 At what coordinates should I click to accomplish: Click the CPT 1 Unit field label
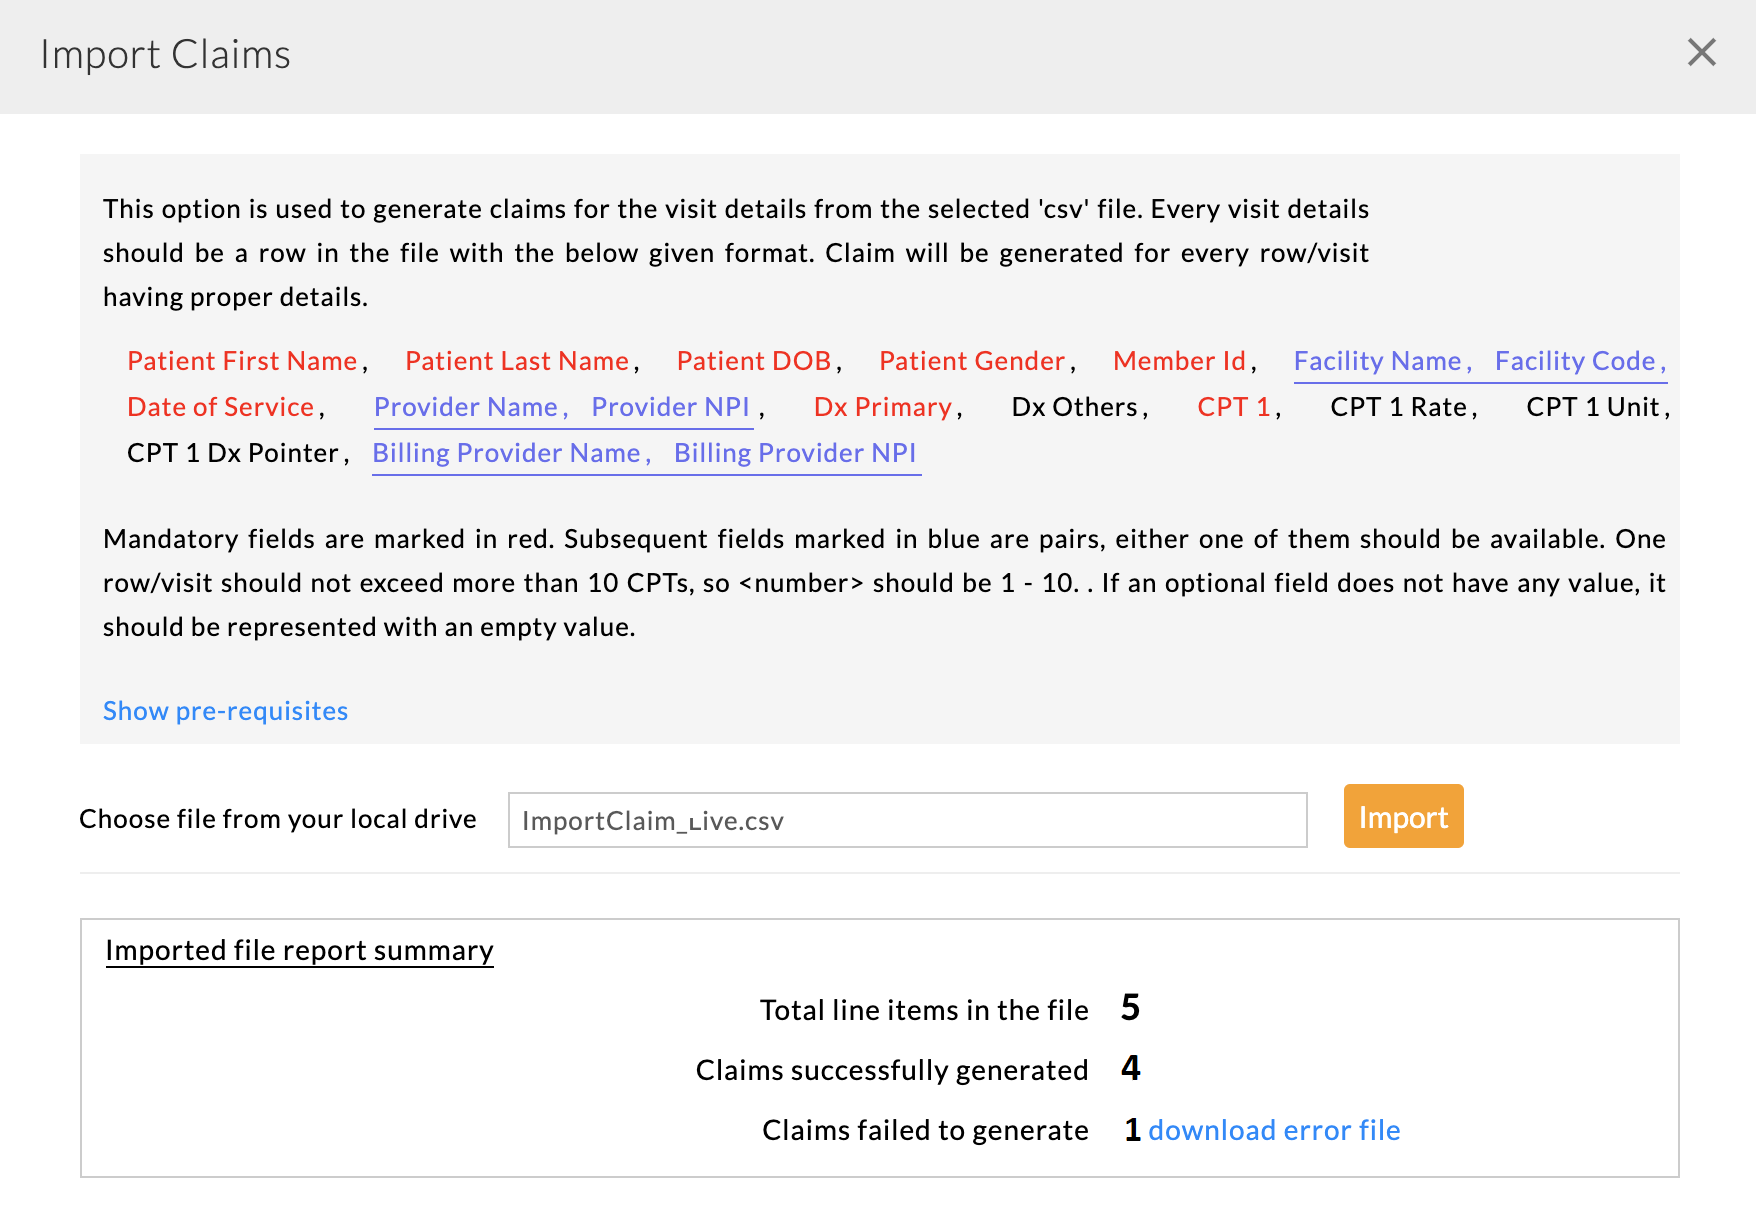1593,407
